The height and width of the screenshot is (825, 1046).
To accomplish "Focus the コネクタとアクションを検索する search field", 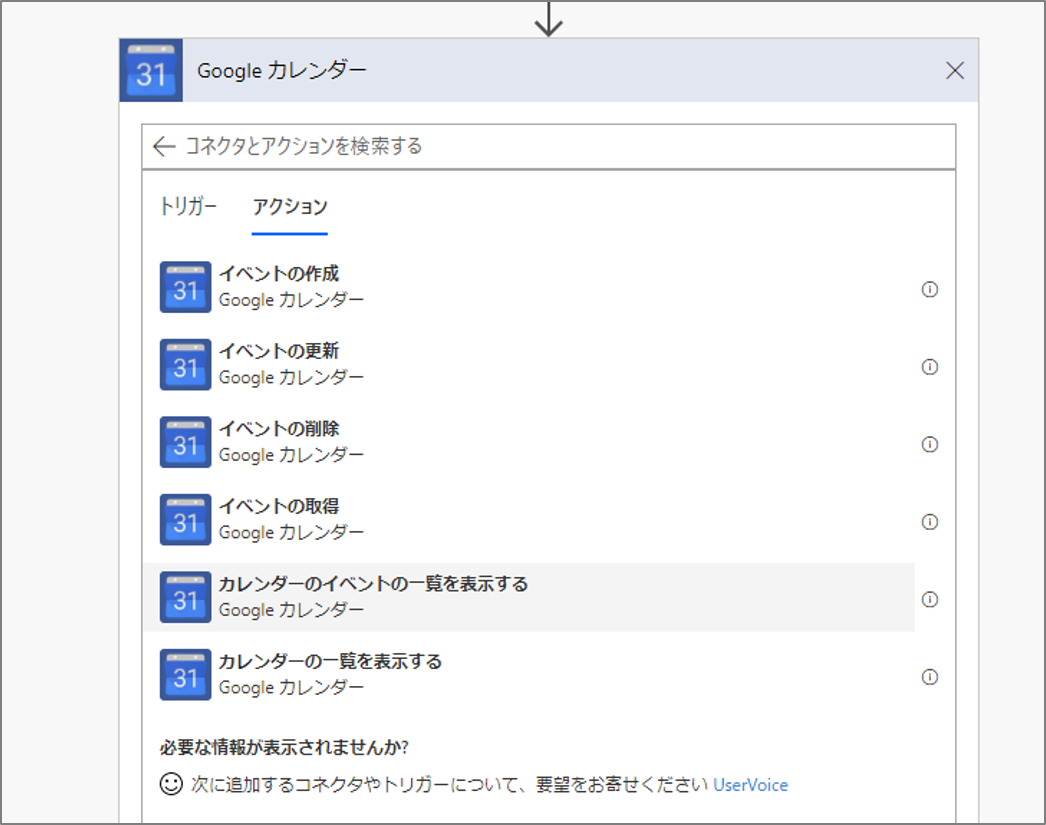I will click(548, 146).
